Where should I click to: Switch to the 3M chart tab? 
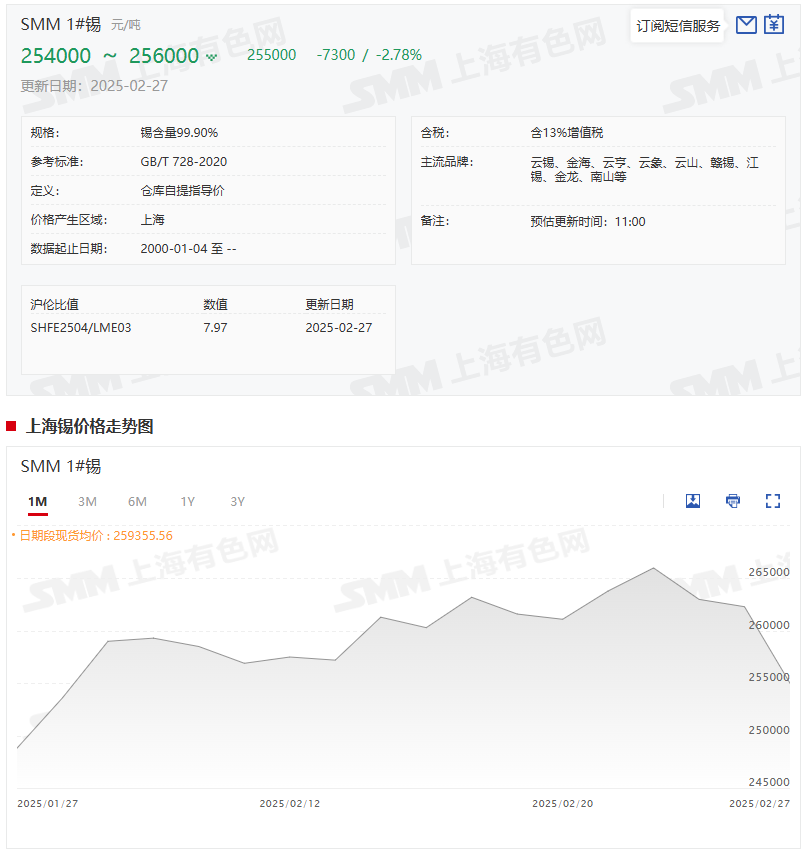coord(86,501)
